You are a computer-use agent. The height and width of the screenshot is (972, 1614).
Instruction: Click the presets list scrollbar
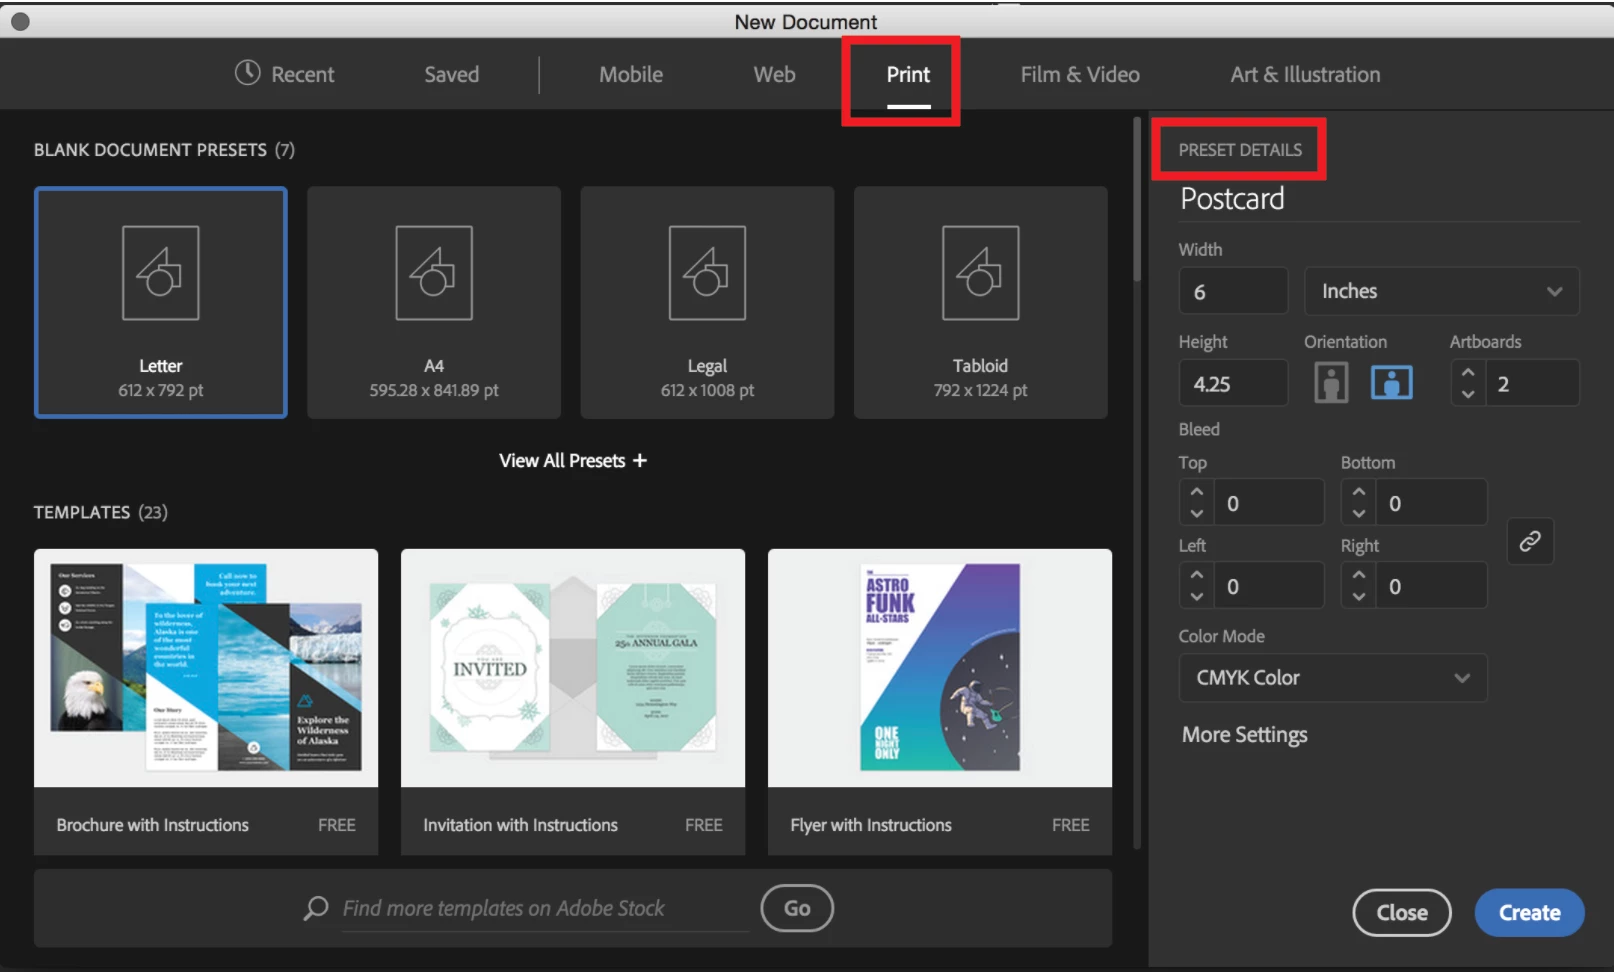[1137, 200]
